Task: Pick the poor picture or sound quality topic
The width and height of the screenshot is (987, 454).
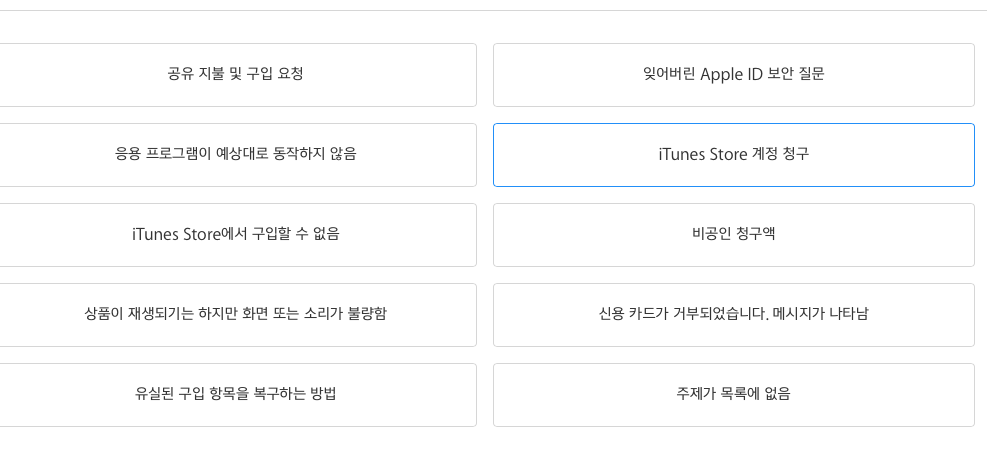Action: pos(236,314)
